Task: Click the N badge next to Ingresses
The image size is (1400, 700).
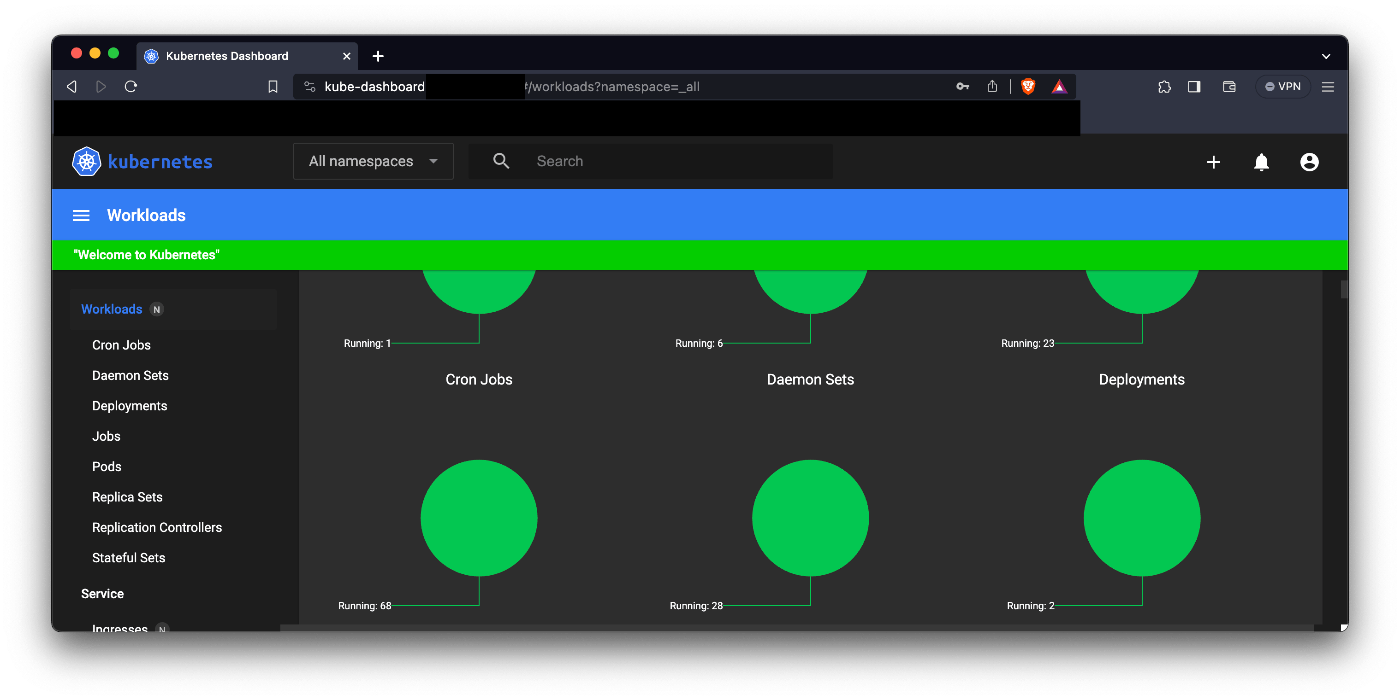Action: [x=162, y=629]
